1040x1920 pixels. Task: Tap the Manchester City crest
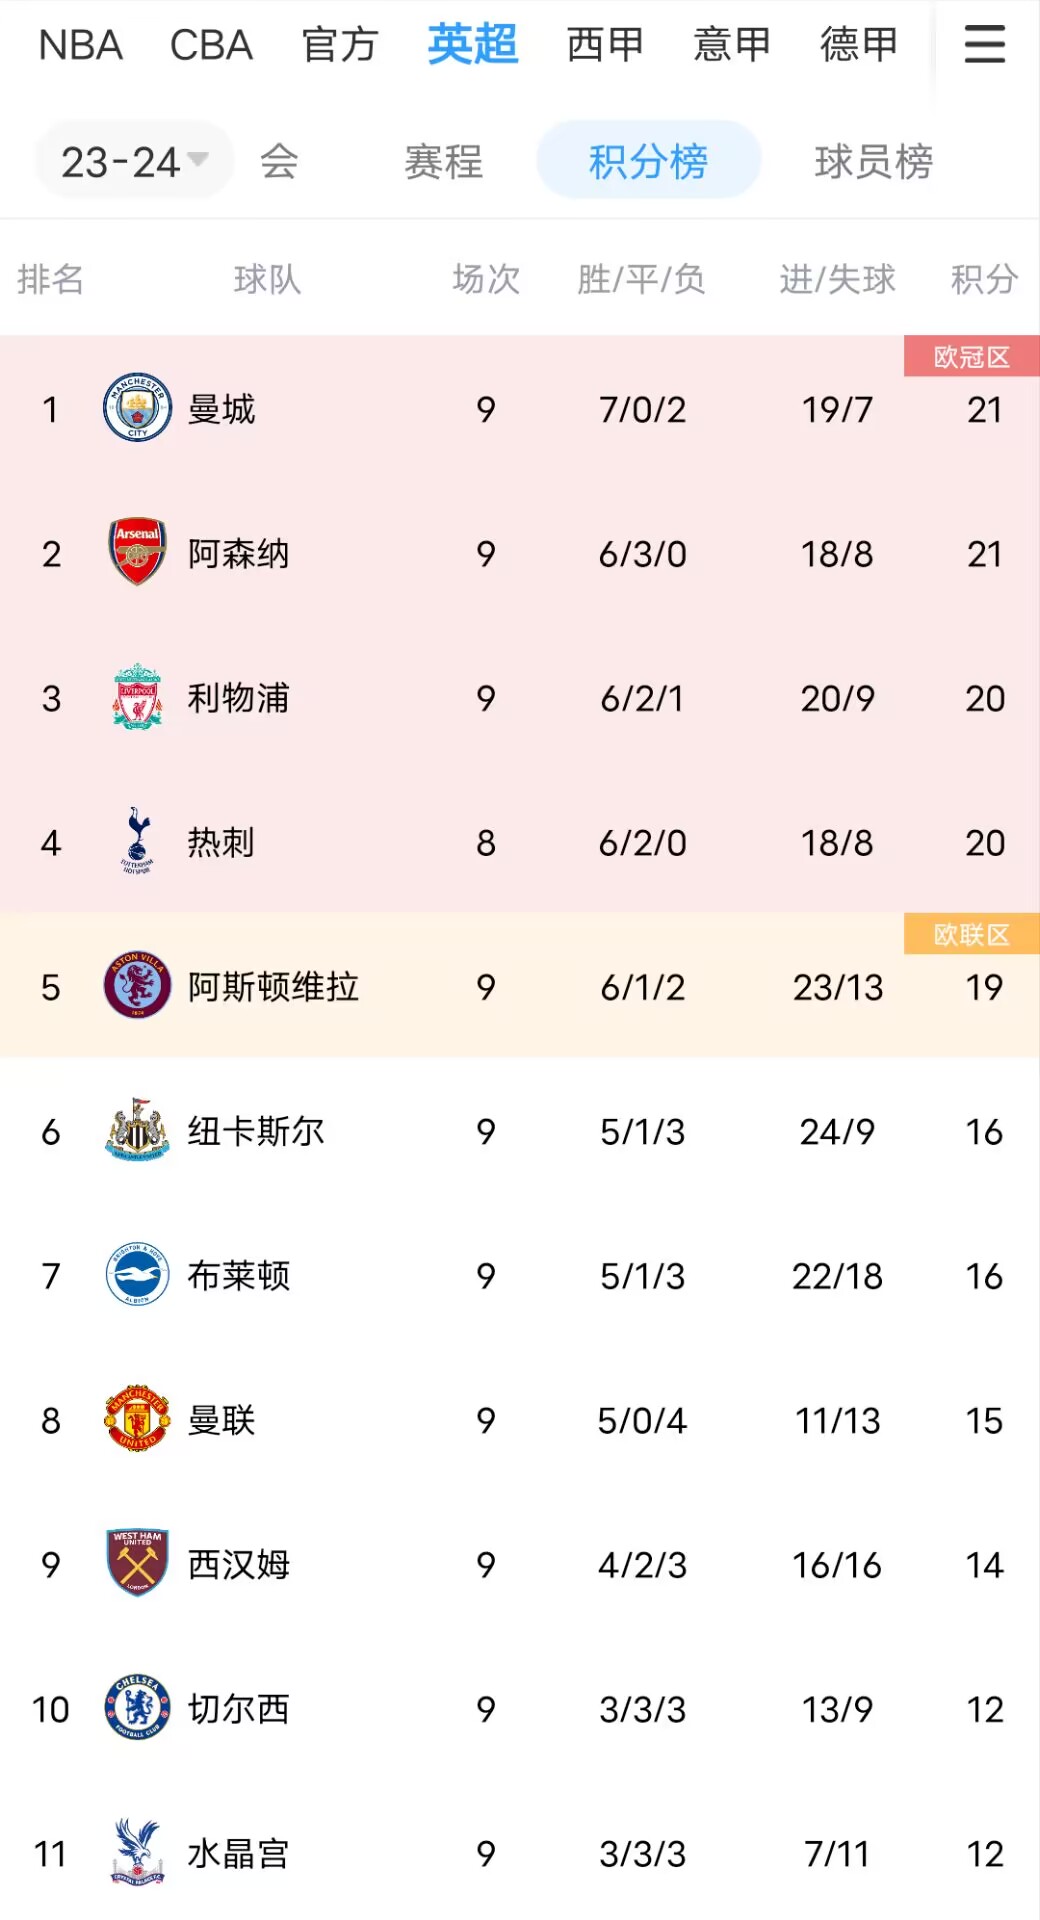137,408
